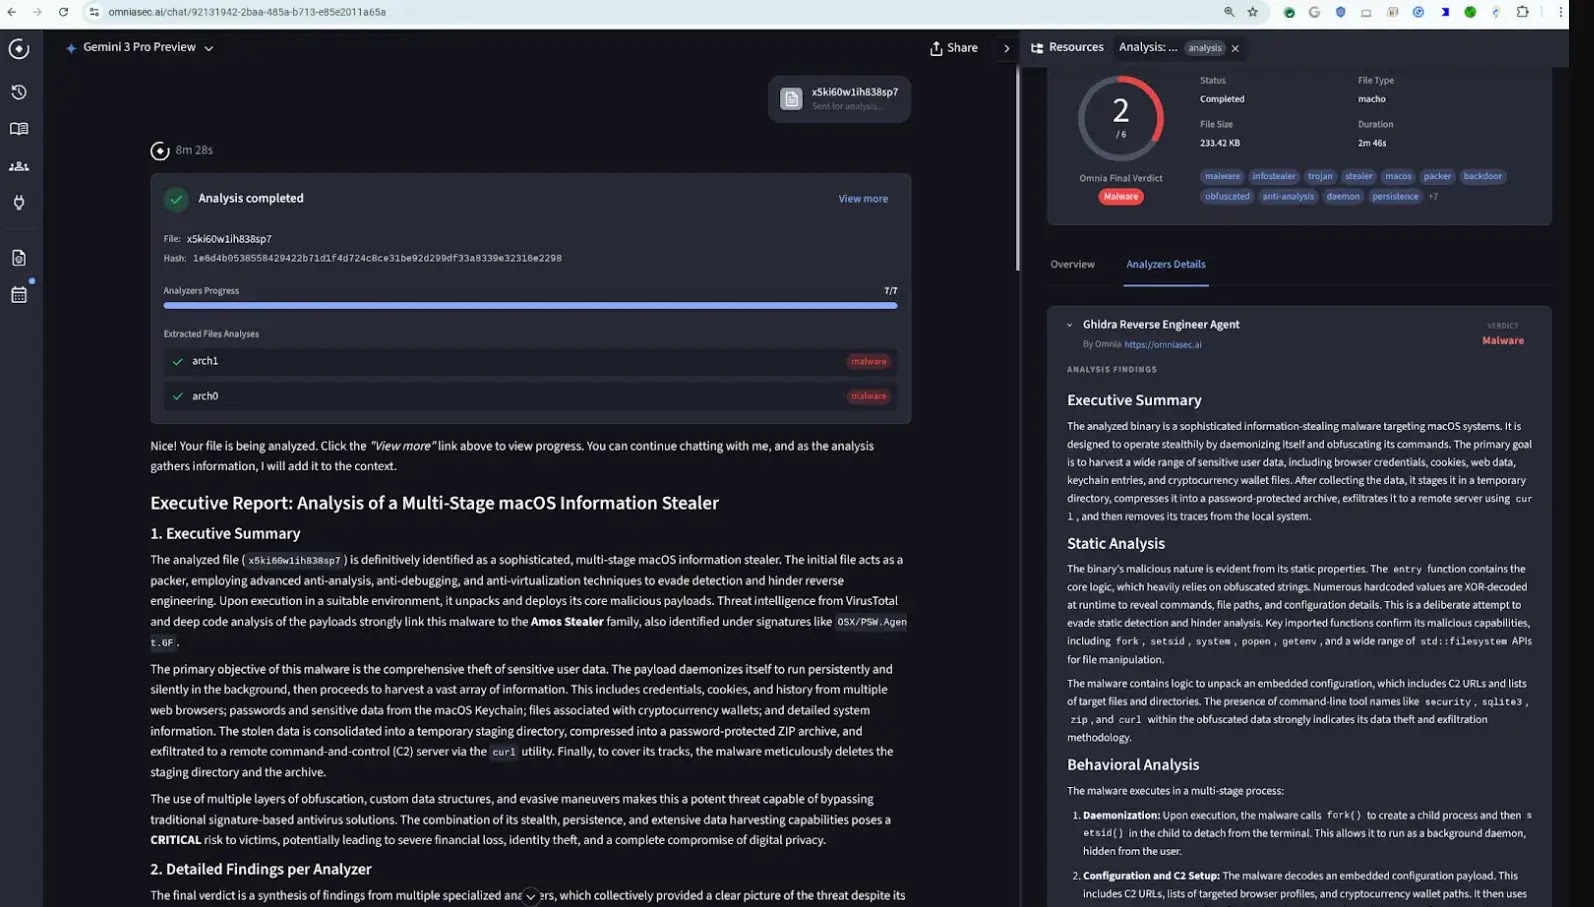Click the obfuscated tag
Screen dimensions: 1594x907
click(x=1227, y=197)
